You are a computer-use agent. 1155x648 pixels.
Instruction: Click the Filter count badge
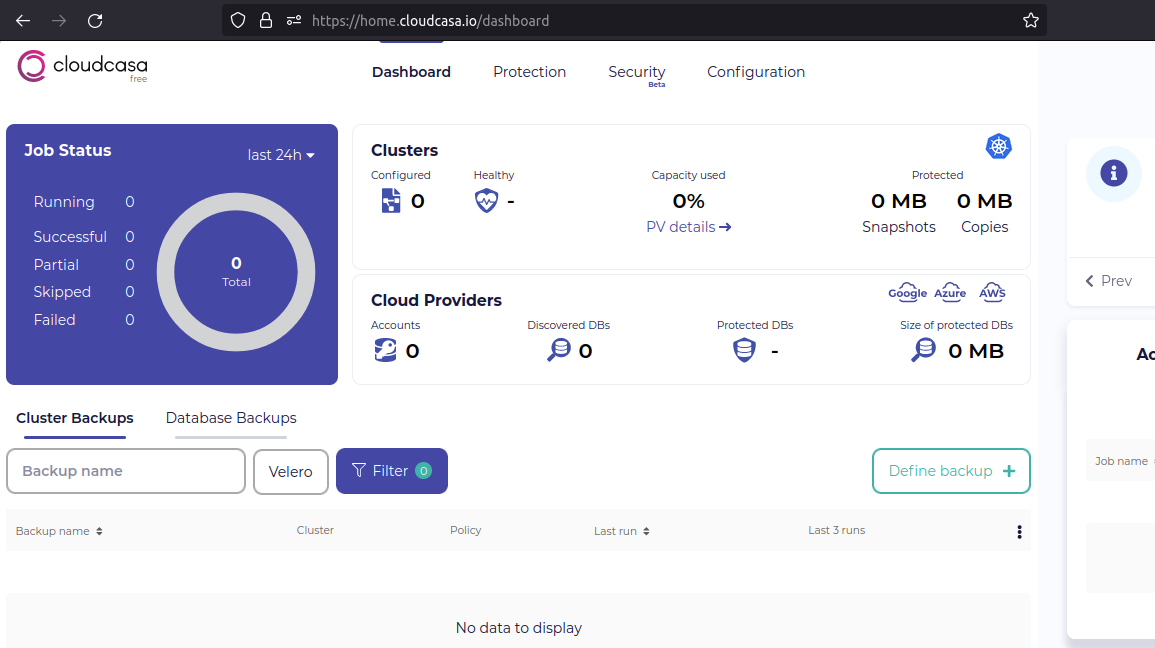point(424,471)
